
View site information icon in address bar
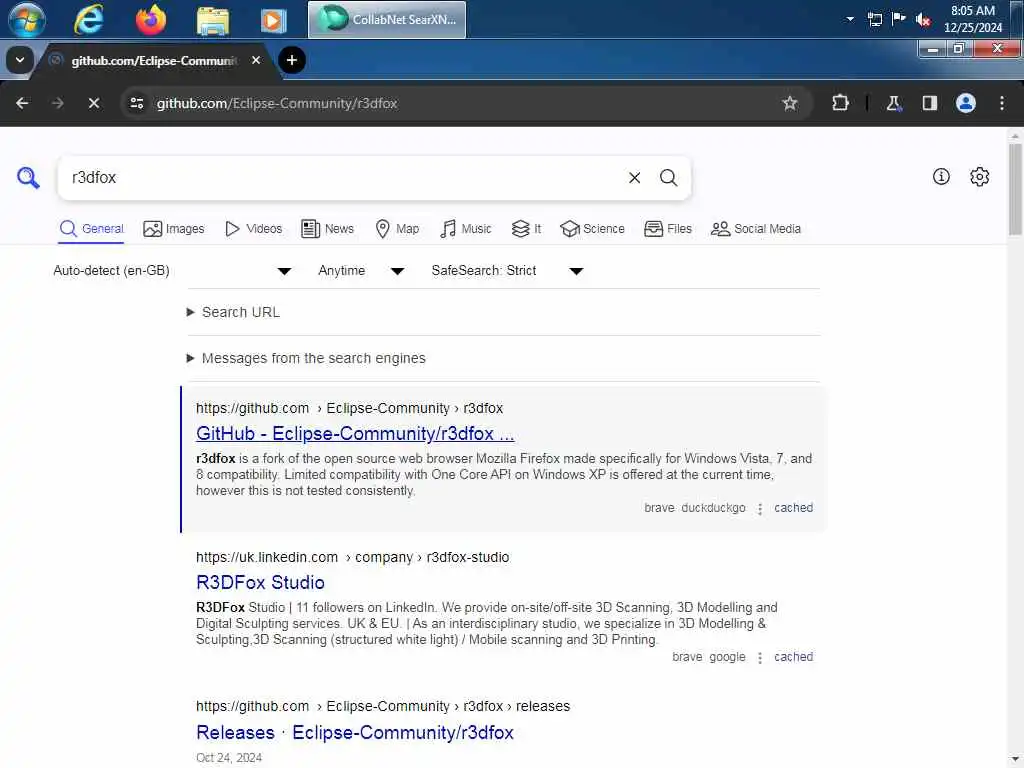[x=137, y=103]
